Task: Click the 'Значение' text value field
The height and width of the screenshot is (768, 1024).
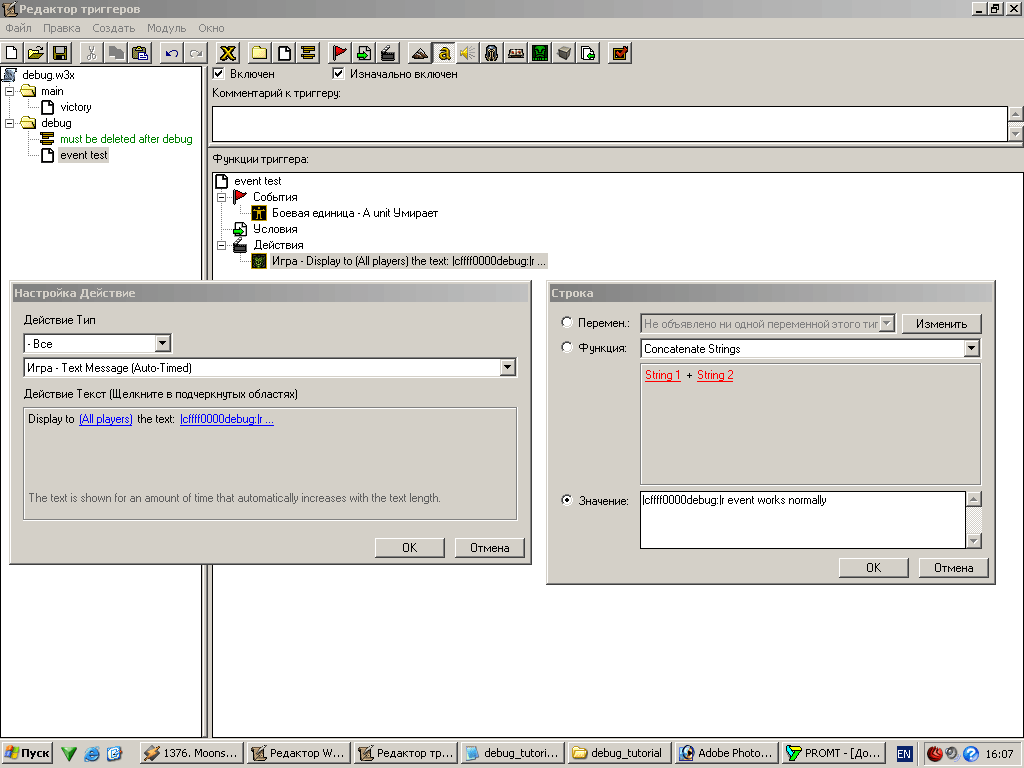Action: (x=803, y=520)
